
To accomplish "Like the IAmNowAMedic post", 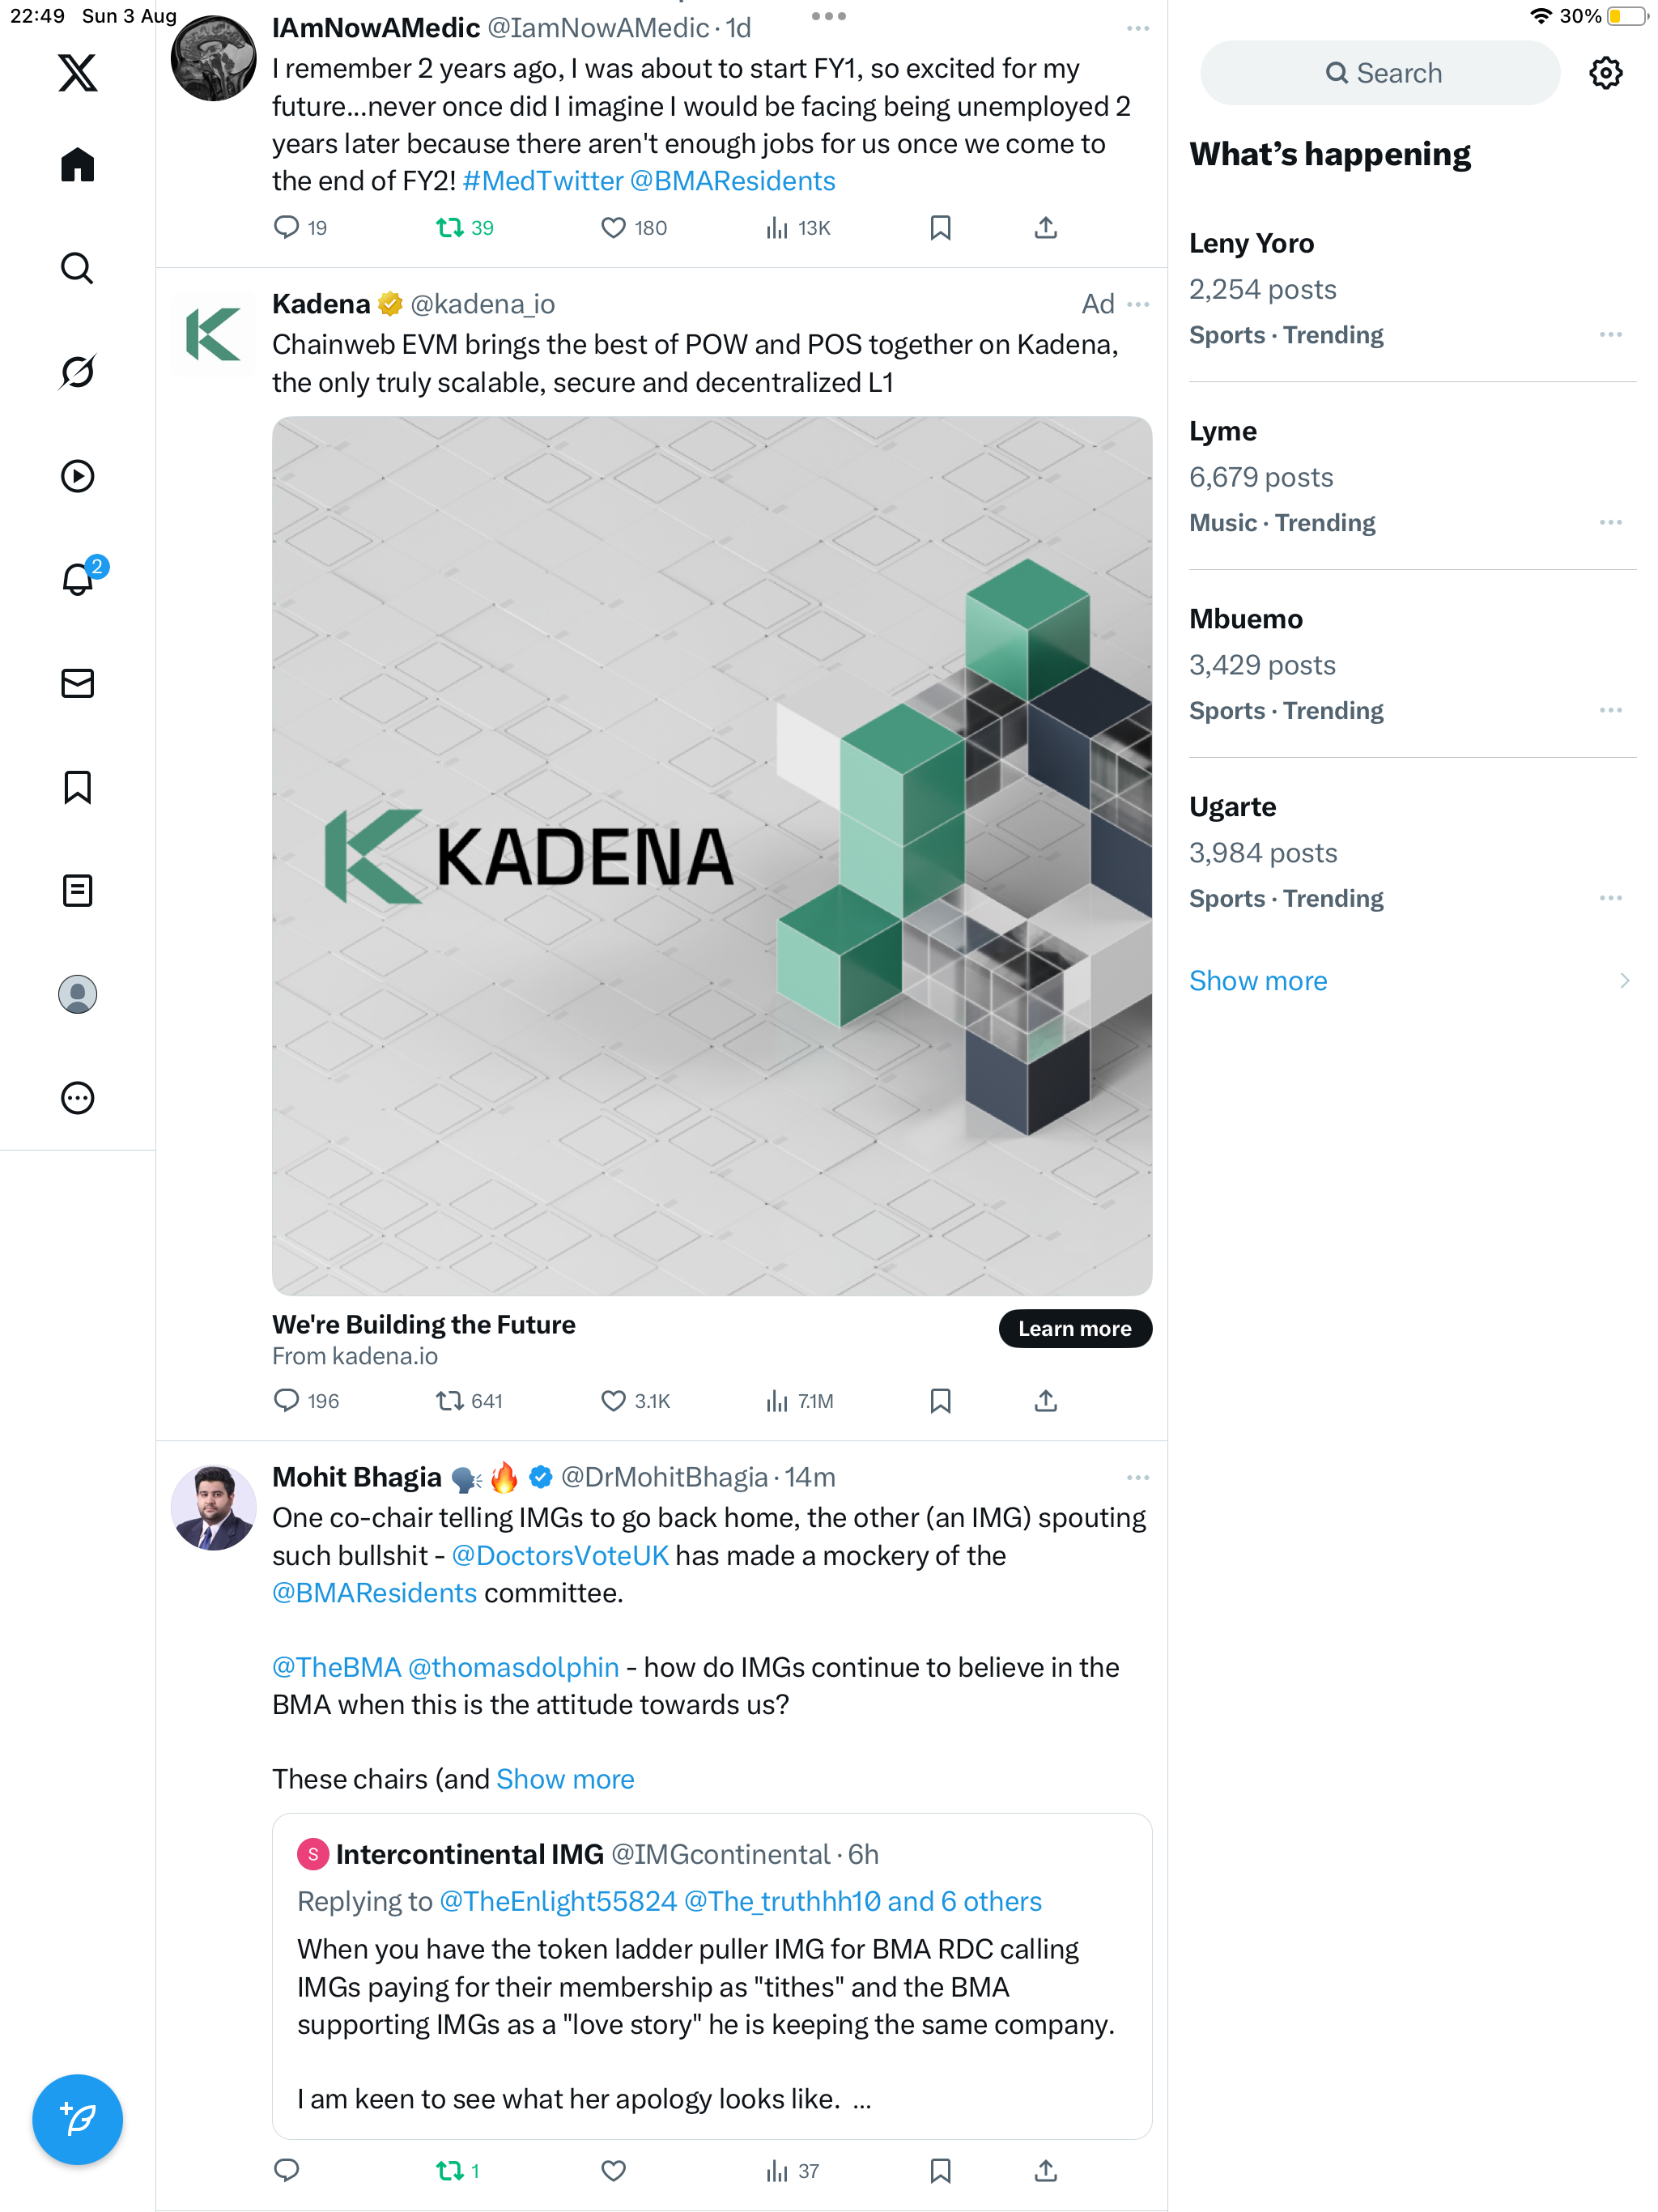I will [613, 228].
